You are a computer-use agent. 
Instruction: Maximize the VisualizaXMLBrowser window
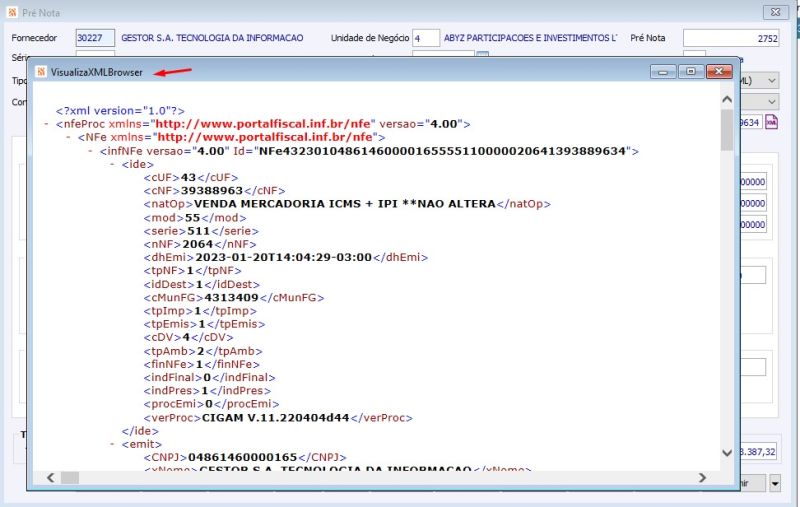coord(691,71)
